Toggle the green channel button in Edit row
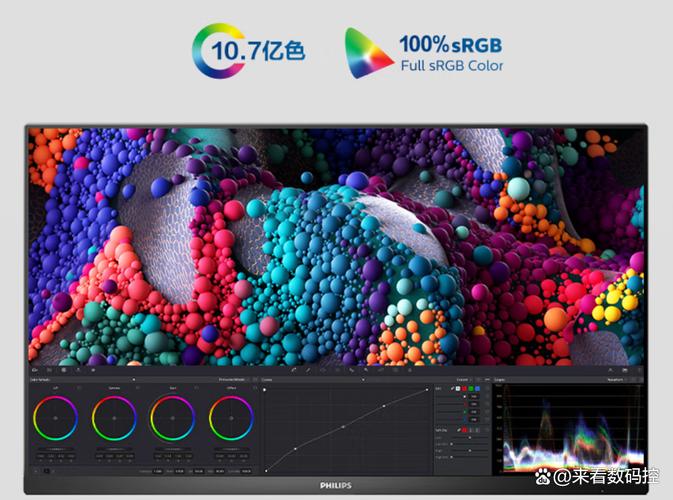Viewport: 673px width, 500px height. [x=473, y=388]
